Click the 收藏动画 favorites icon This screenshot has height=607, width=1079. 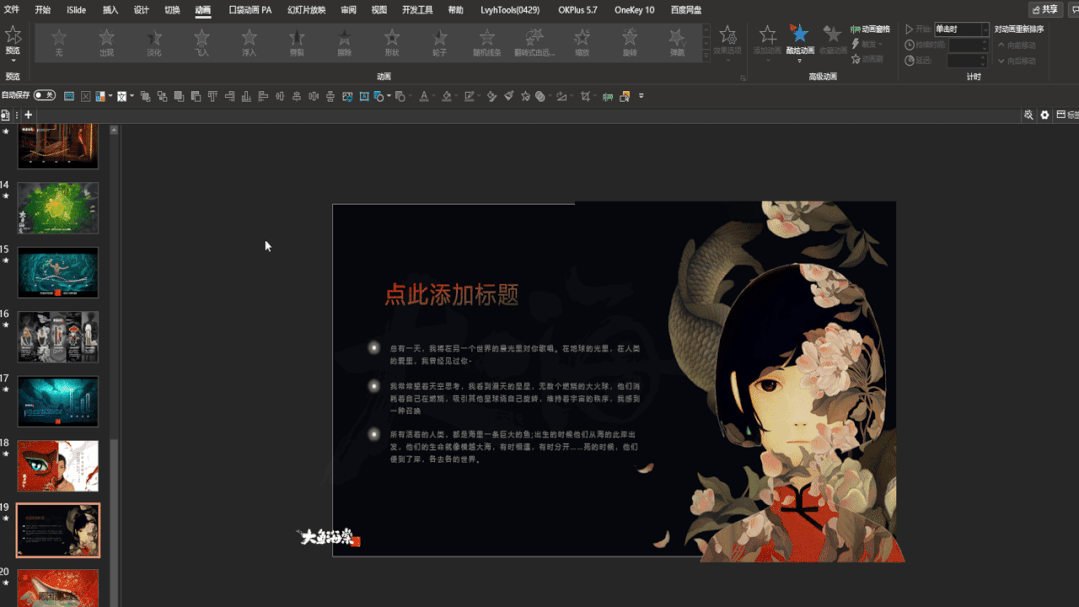833,40
